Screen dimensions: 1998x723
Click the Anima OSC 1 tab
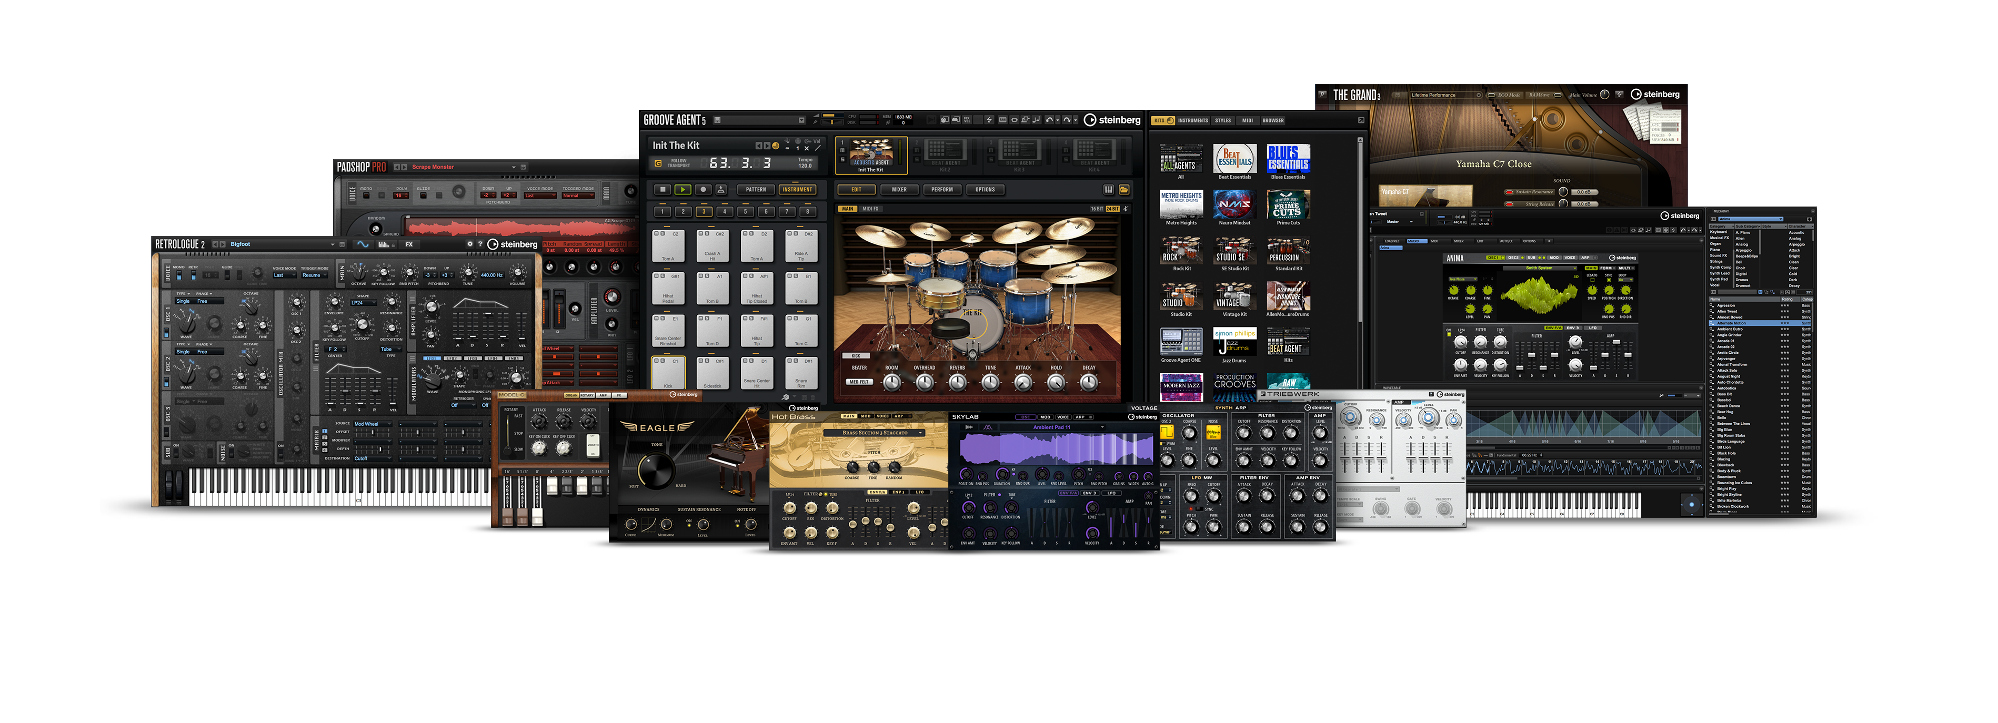click(1495, 258)
